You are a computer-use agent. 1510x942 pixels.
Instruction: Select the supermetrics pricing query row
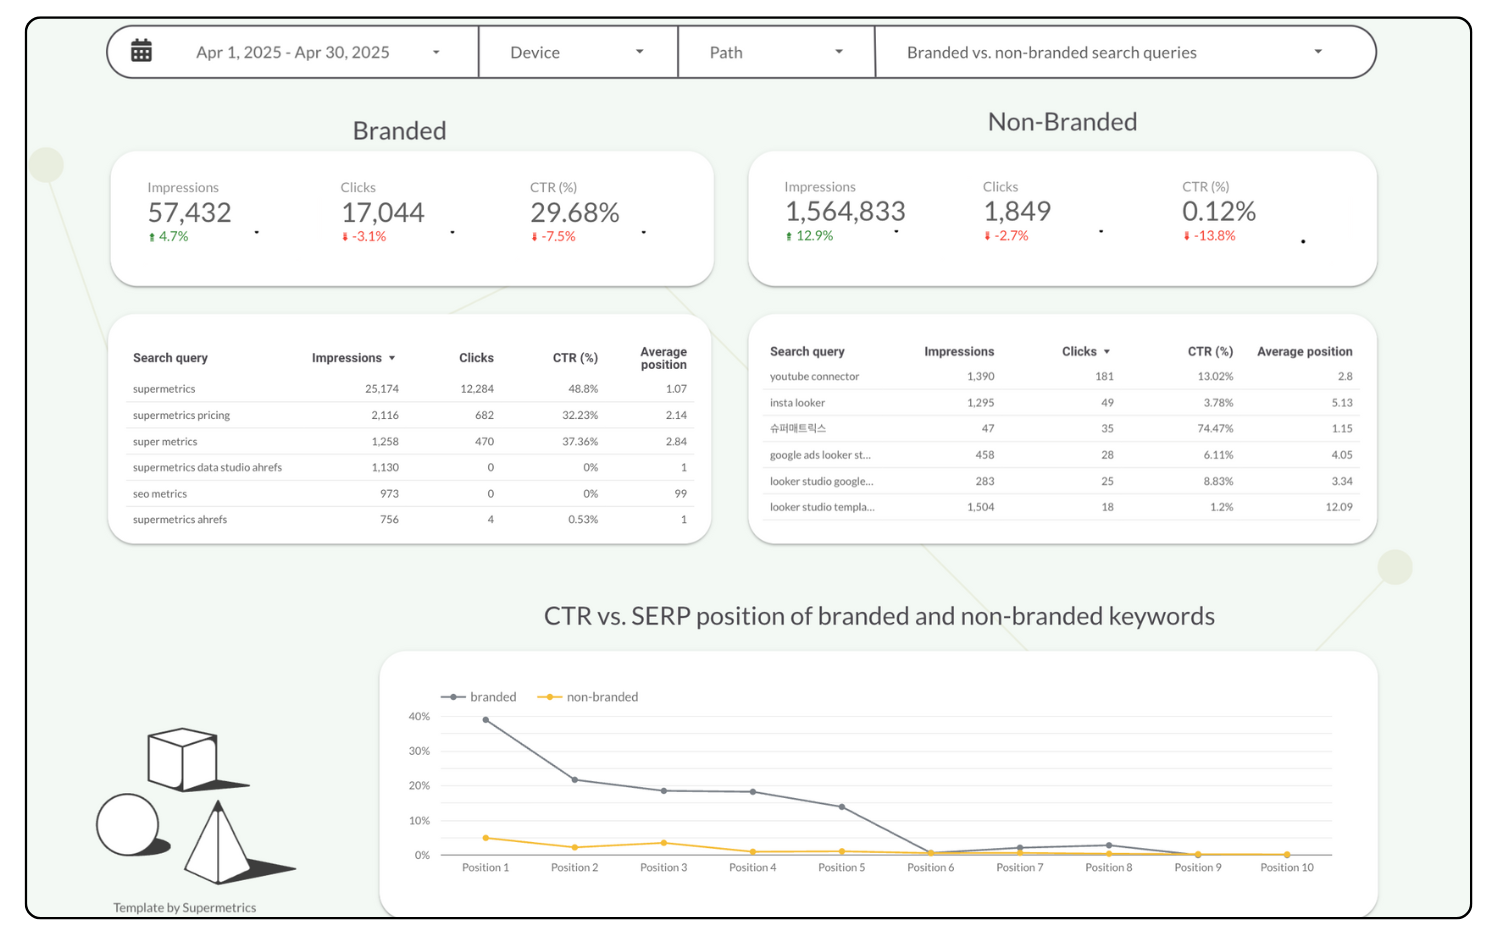pyautogui.click(x=181, y=415)
